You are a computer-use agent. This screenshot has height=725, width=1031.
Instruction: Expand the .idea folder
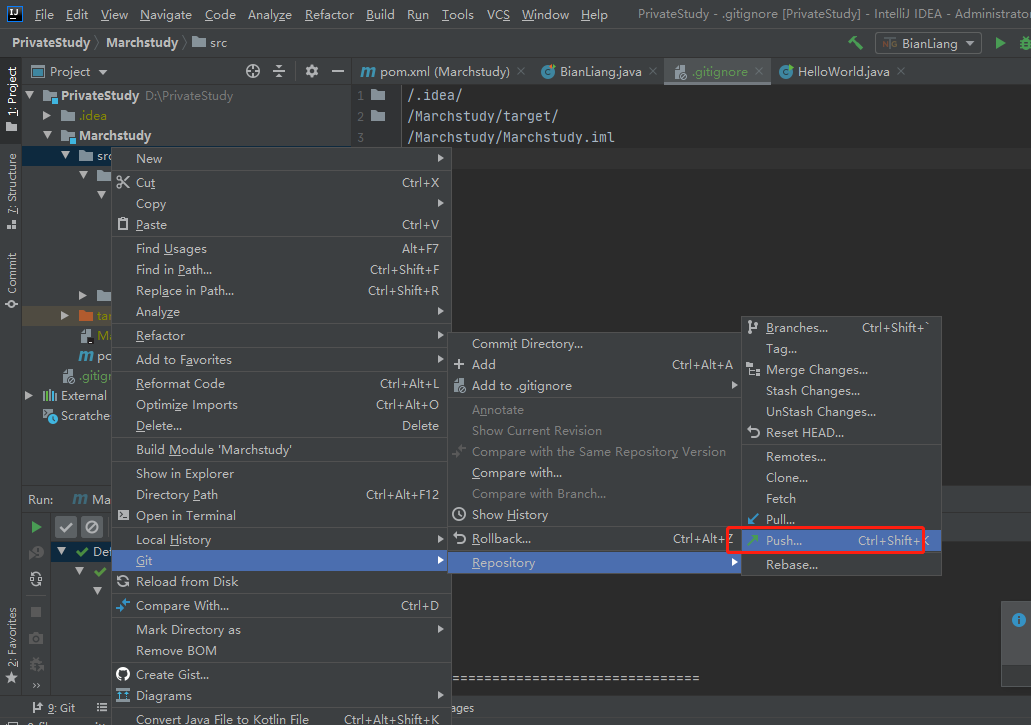[47, 116]
